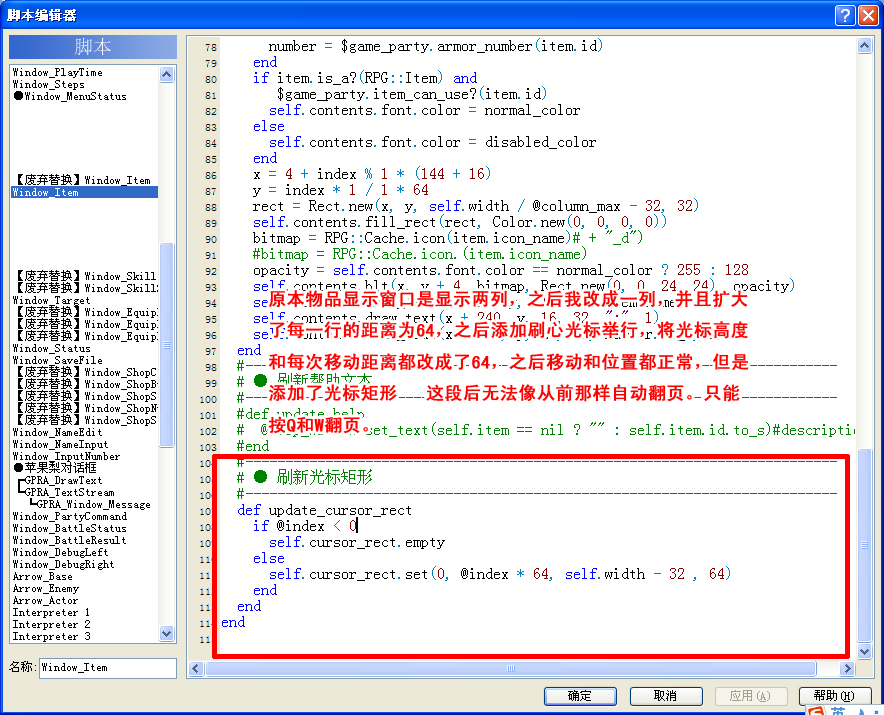
Task: Click the script list scroll-up arrow
Action: 166,74
